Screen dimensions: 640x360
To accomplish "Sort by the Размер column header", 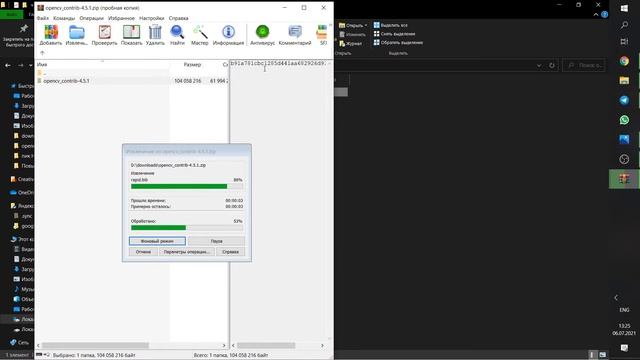I will click(x=192, y=64).
